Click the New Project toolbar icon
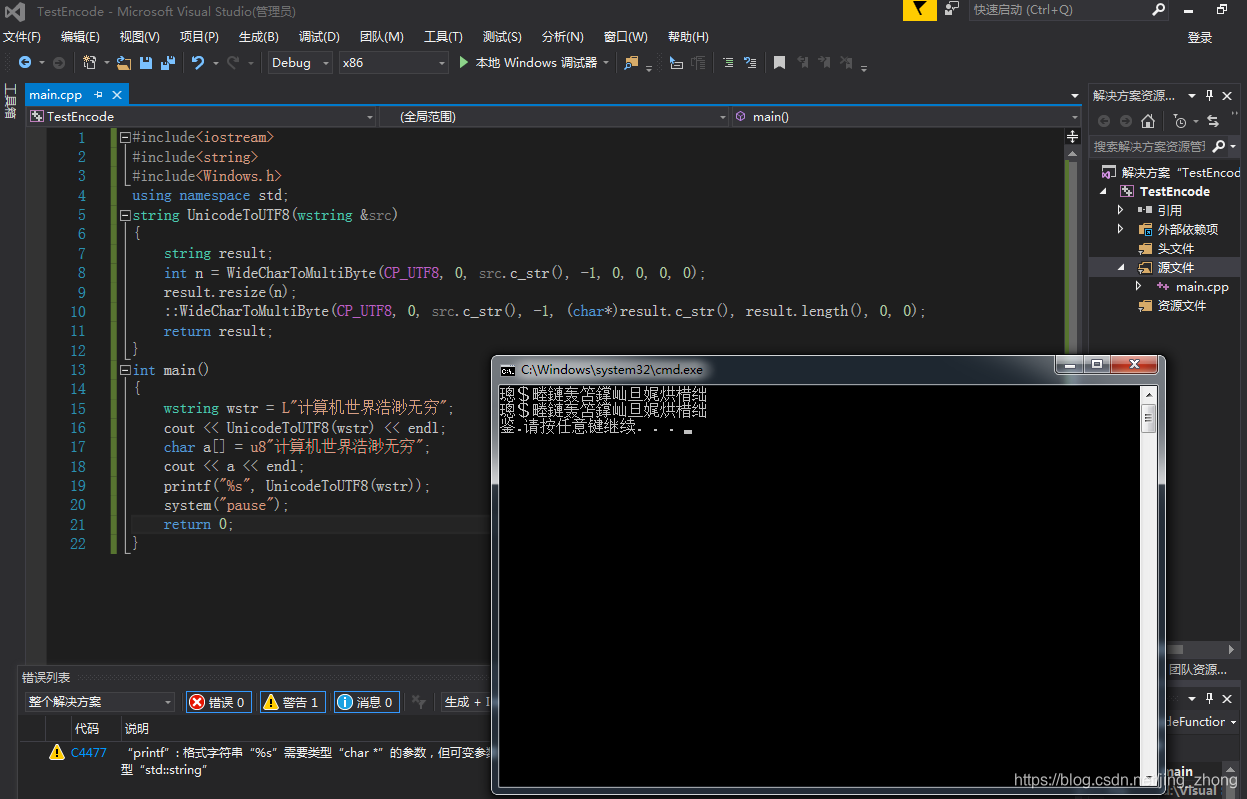Image resolution: width=1247 pixels, height=799 pixels. (x=89, y=62)
